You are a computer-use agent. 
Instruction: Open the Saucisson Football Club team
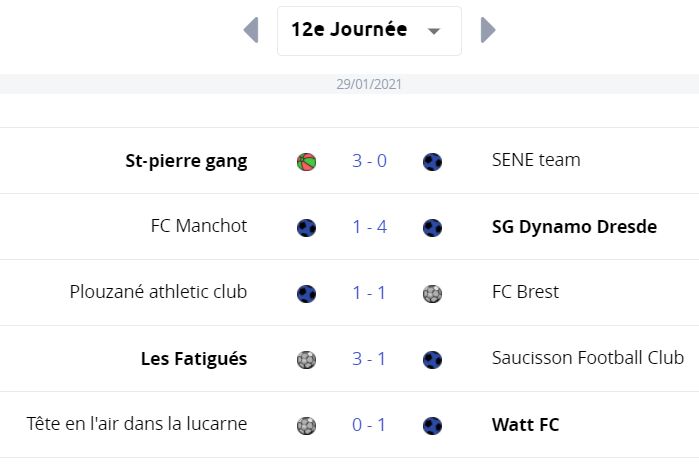(x=588, y=358)
